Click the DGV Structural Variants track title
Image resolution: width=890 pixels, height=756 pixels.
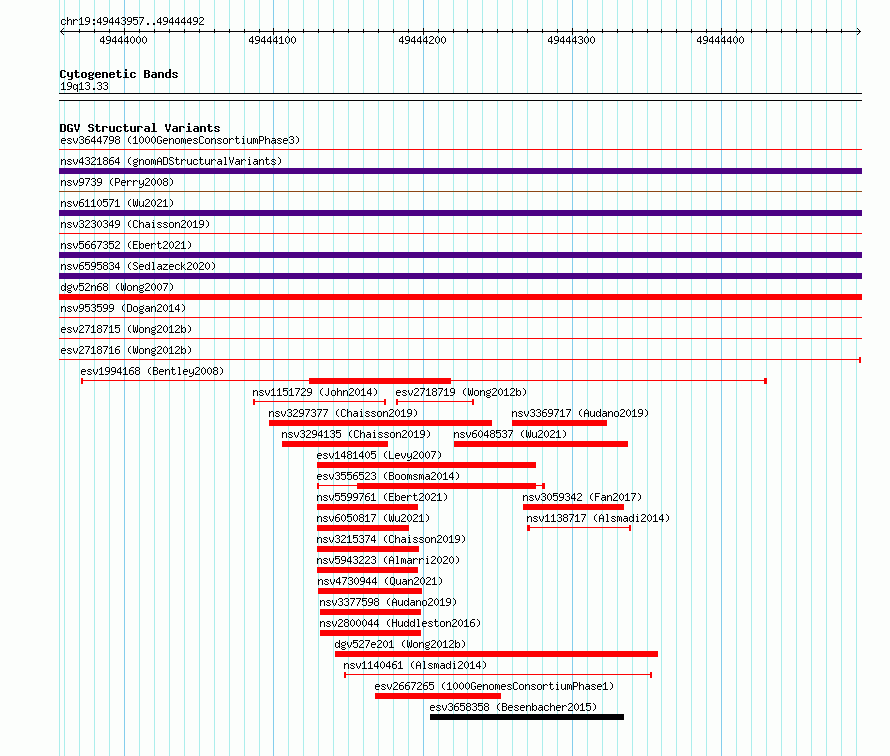140,128
